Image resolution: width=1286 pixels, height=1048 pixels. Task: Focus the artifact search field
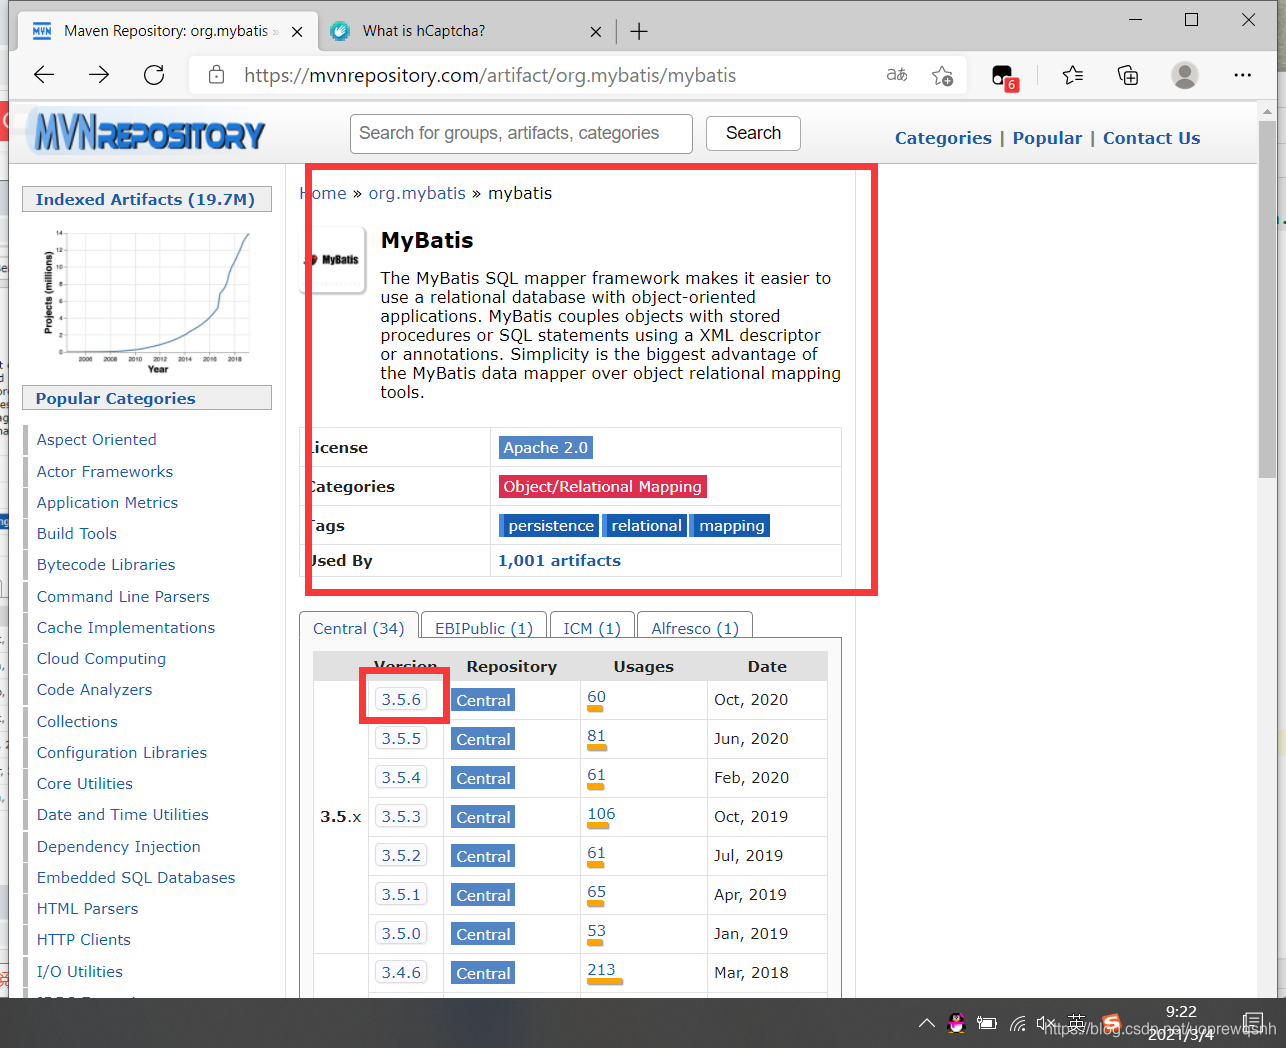click(x=521, y=133)
